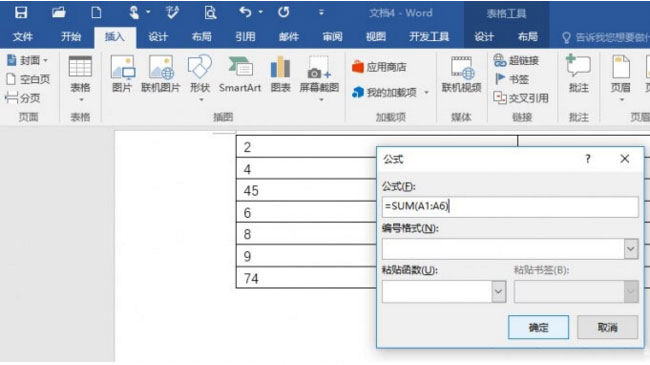Click the Undo arrow icon

(x=245, y=12)
